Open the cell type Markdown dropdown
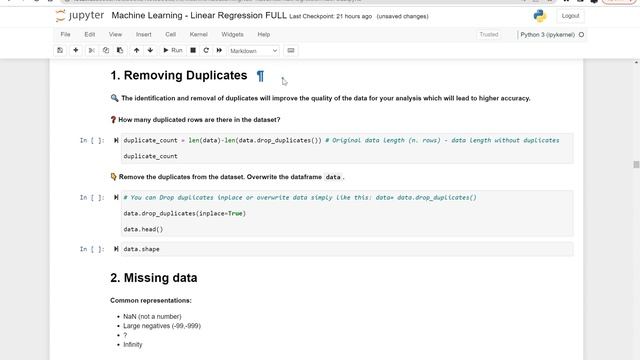The width and height of the screenshot is (640, 360). (x=253, y=51)
